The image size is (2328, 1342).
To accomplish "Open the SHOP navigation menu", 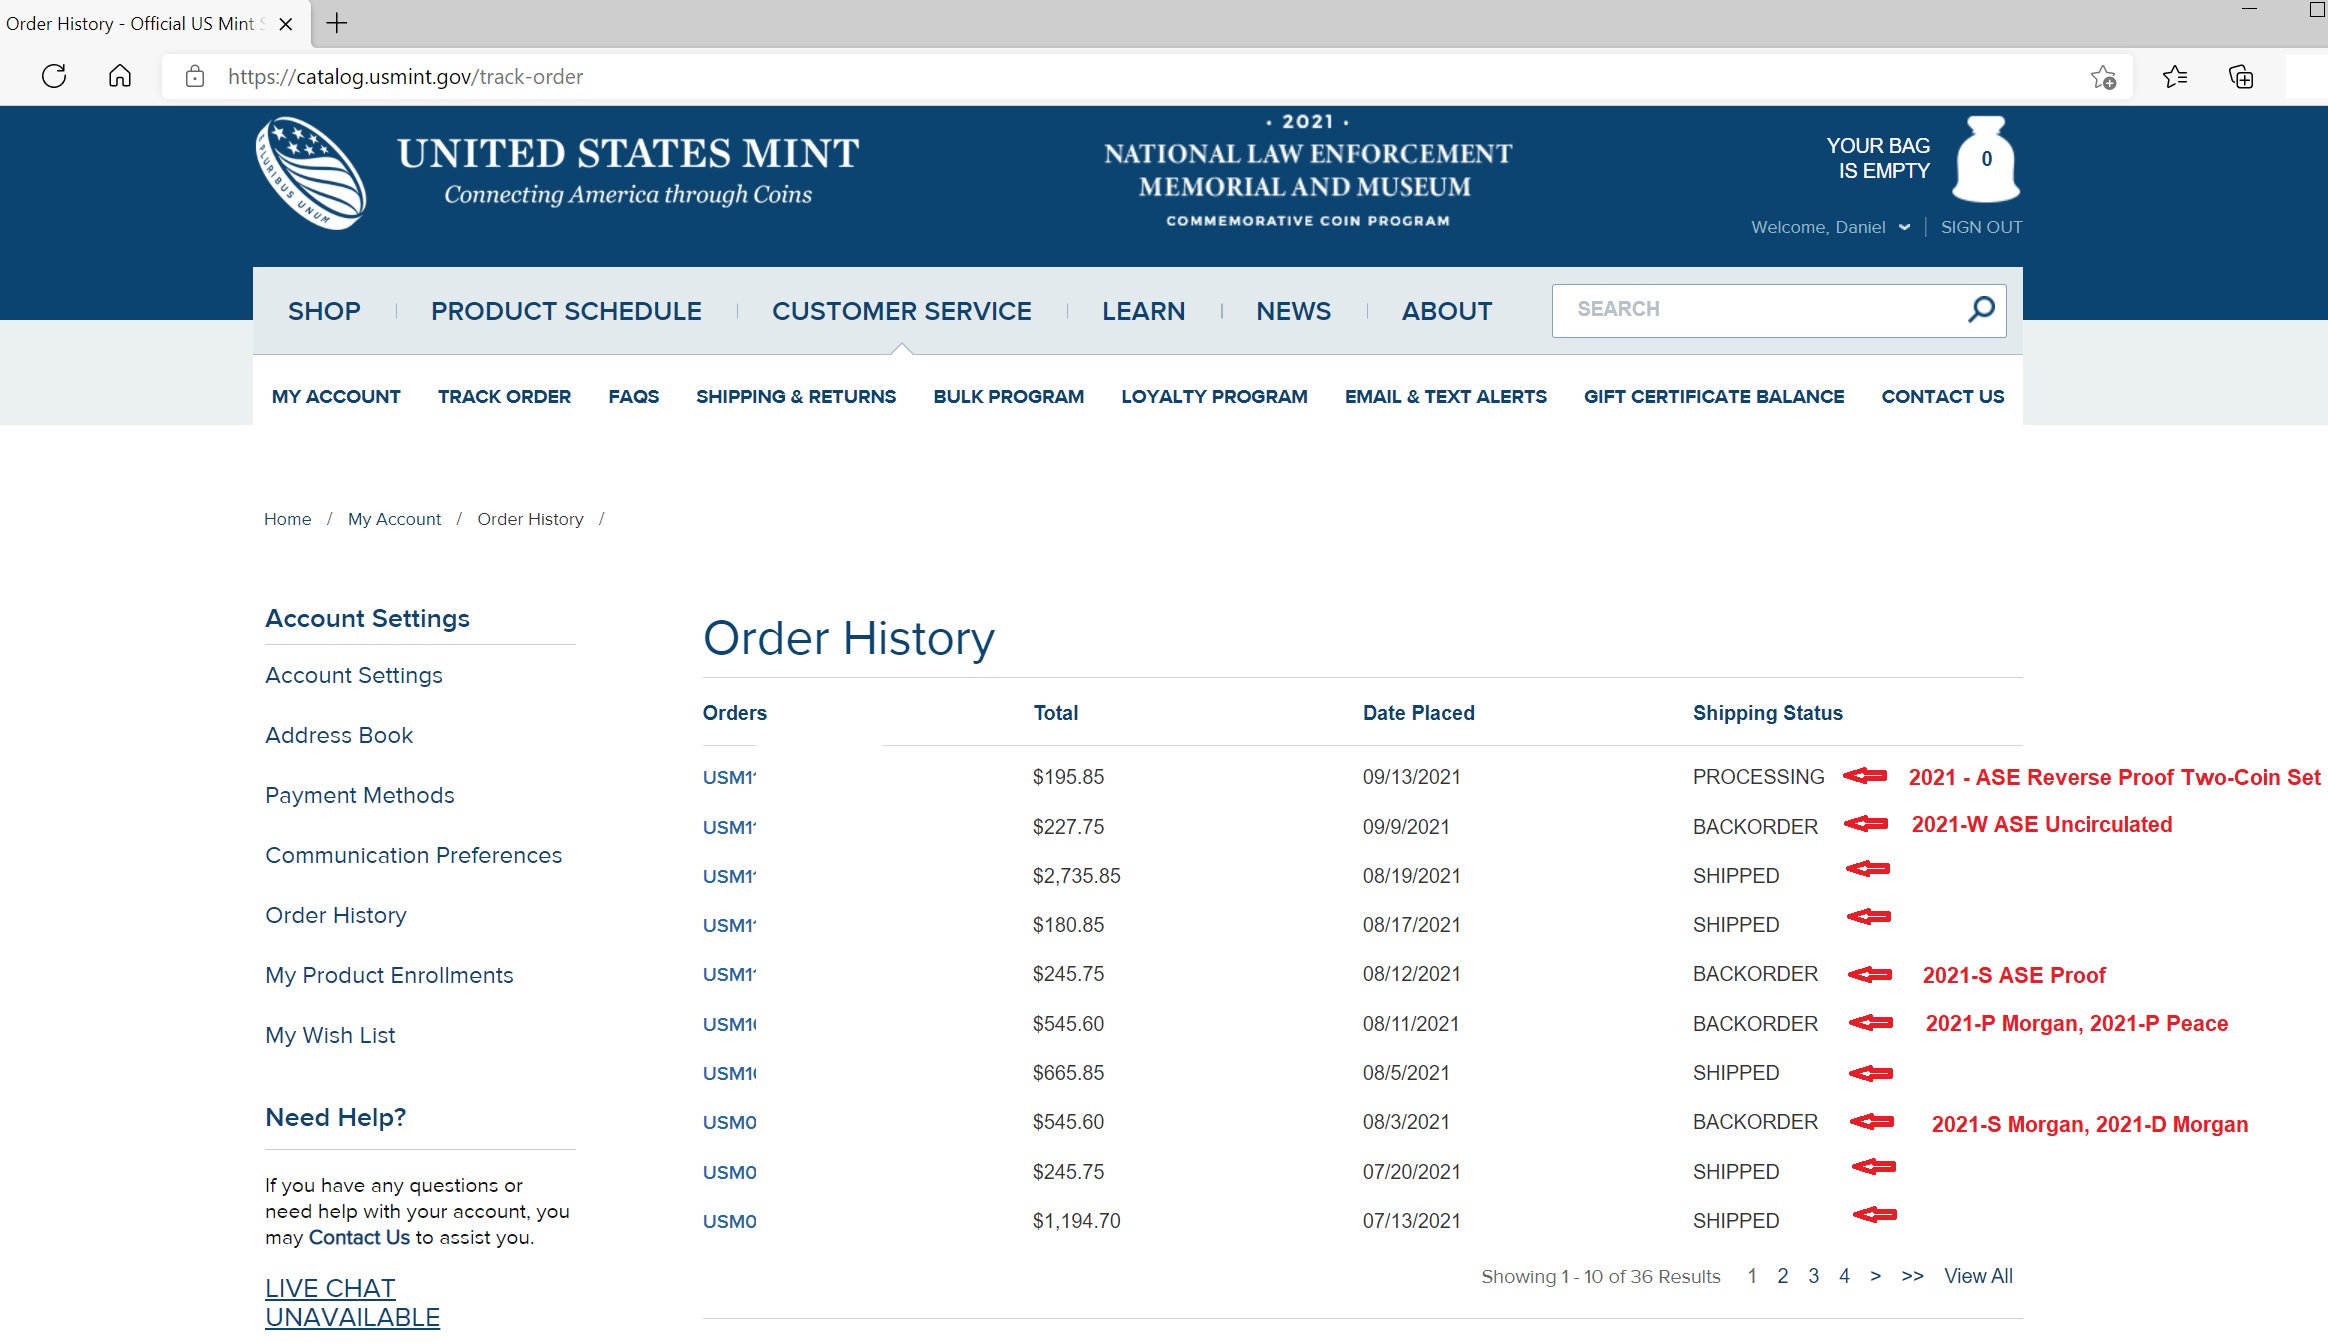I will click(x=324, y=311).
